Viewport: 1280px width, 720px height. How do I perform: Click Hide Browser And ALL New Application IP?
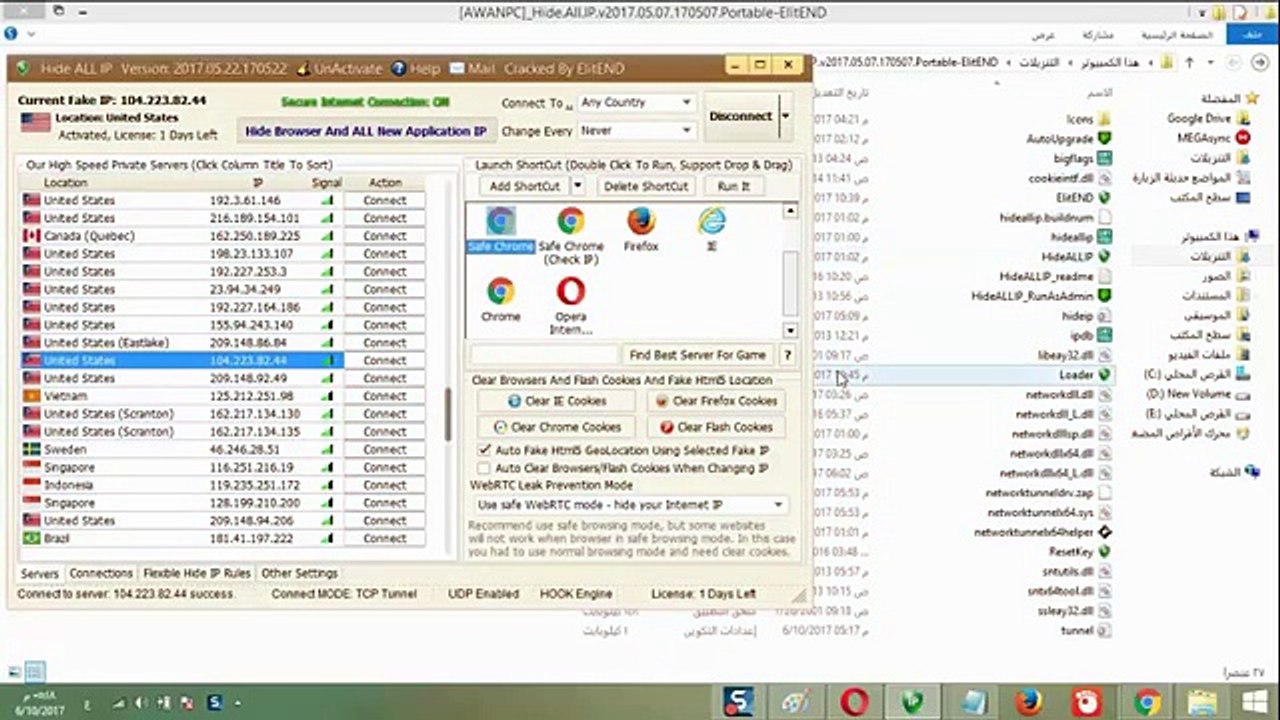click(x=365, y=131)
